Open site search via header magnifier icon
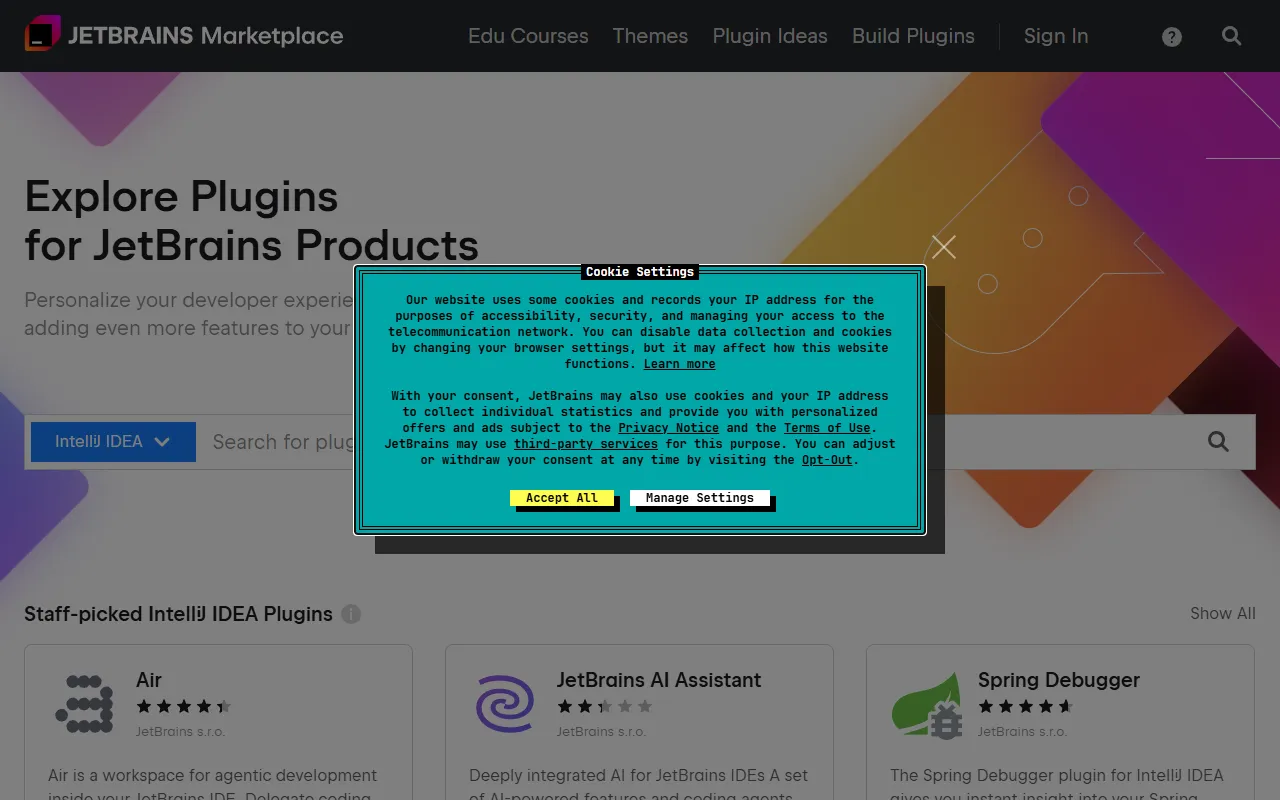Viewport: 1280px width, 800px height. (1232, 36)
